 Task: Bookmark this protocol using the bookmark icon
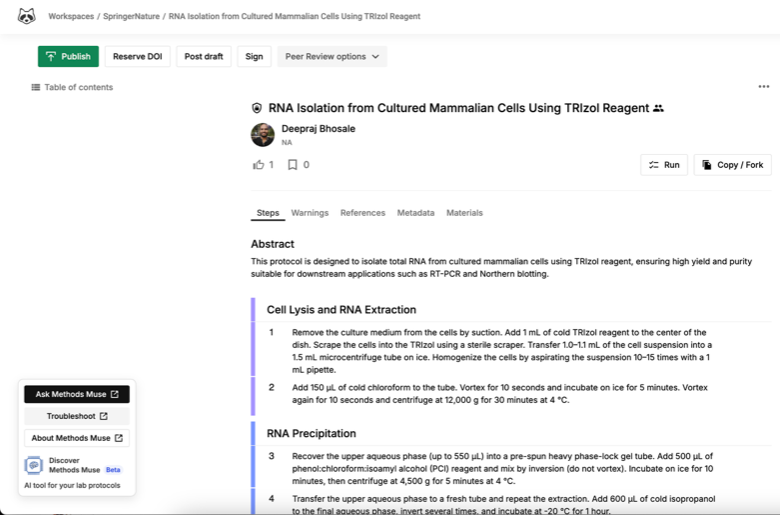(x=293, y=165)
